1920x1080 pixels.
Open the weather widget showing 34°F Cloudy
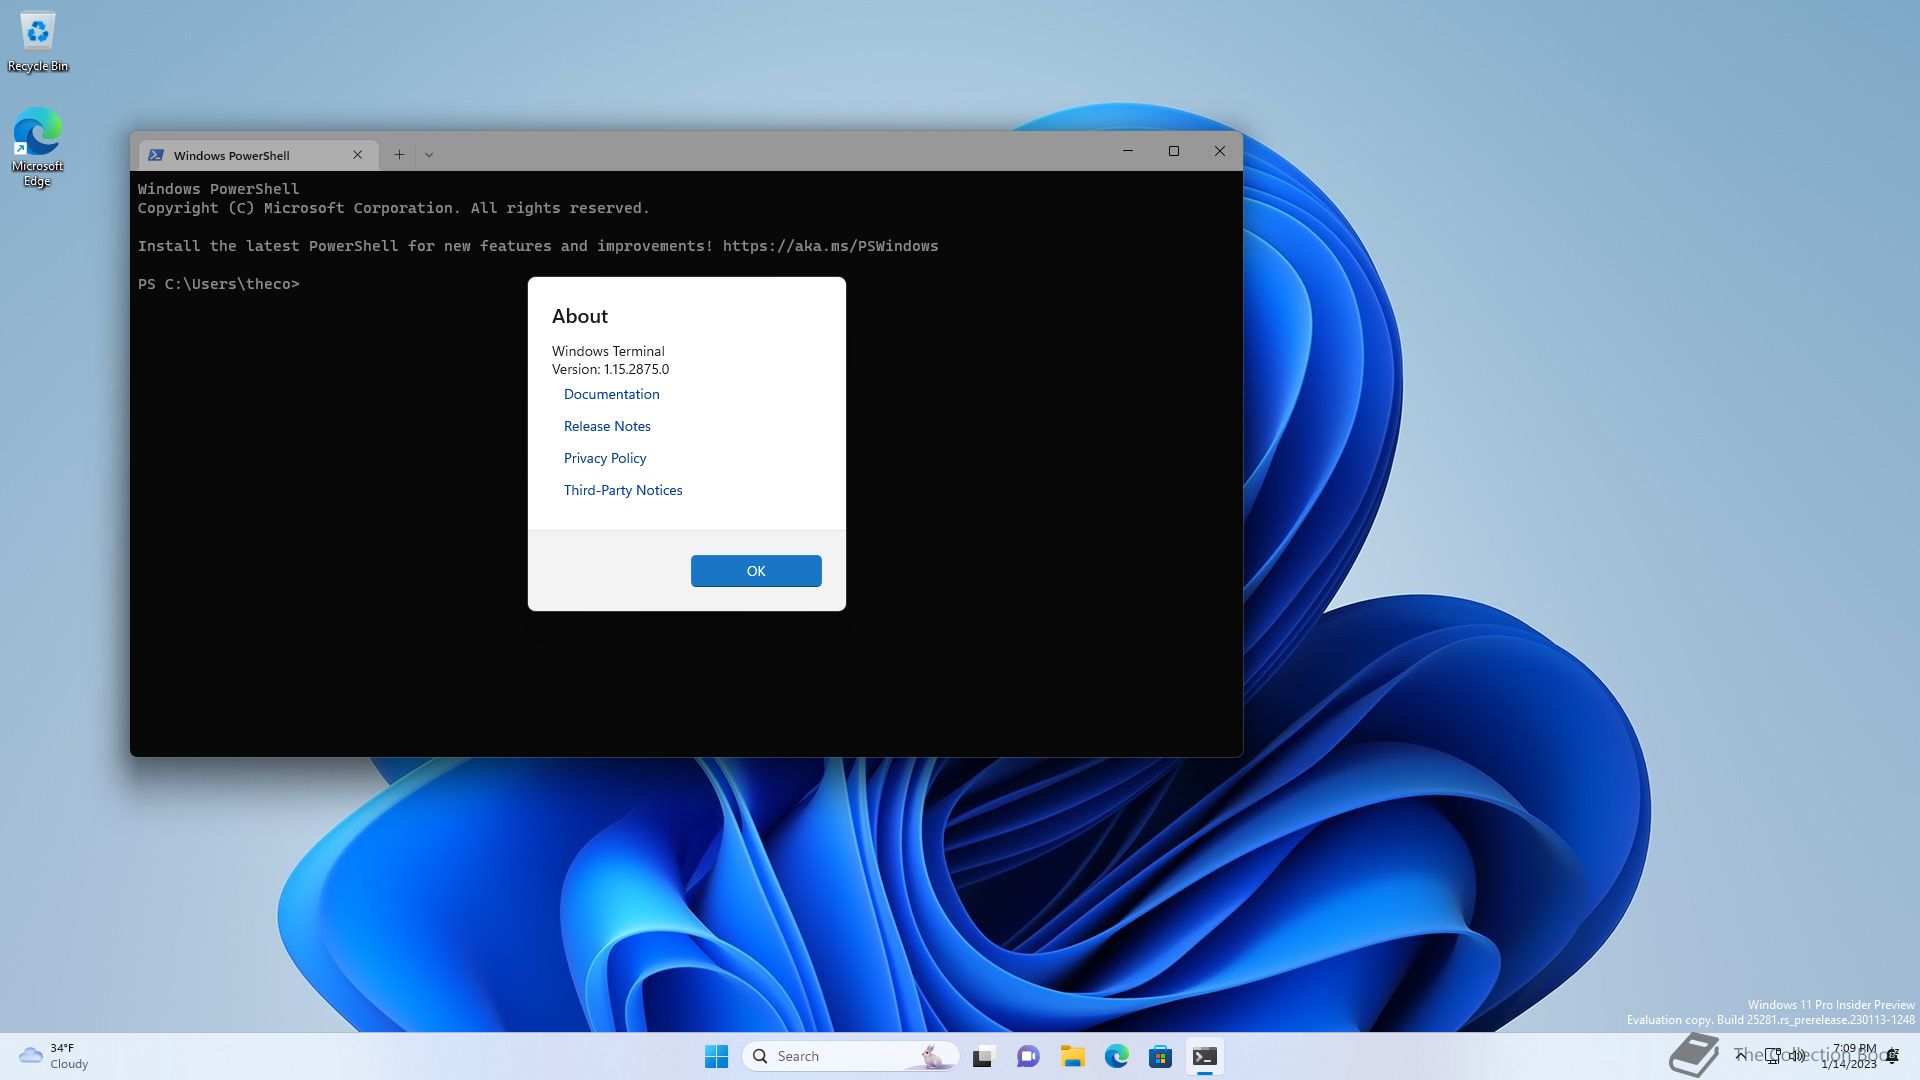(x=55, y=1056)
